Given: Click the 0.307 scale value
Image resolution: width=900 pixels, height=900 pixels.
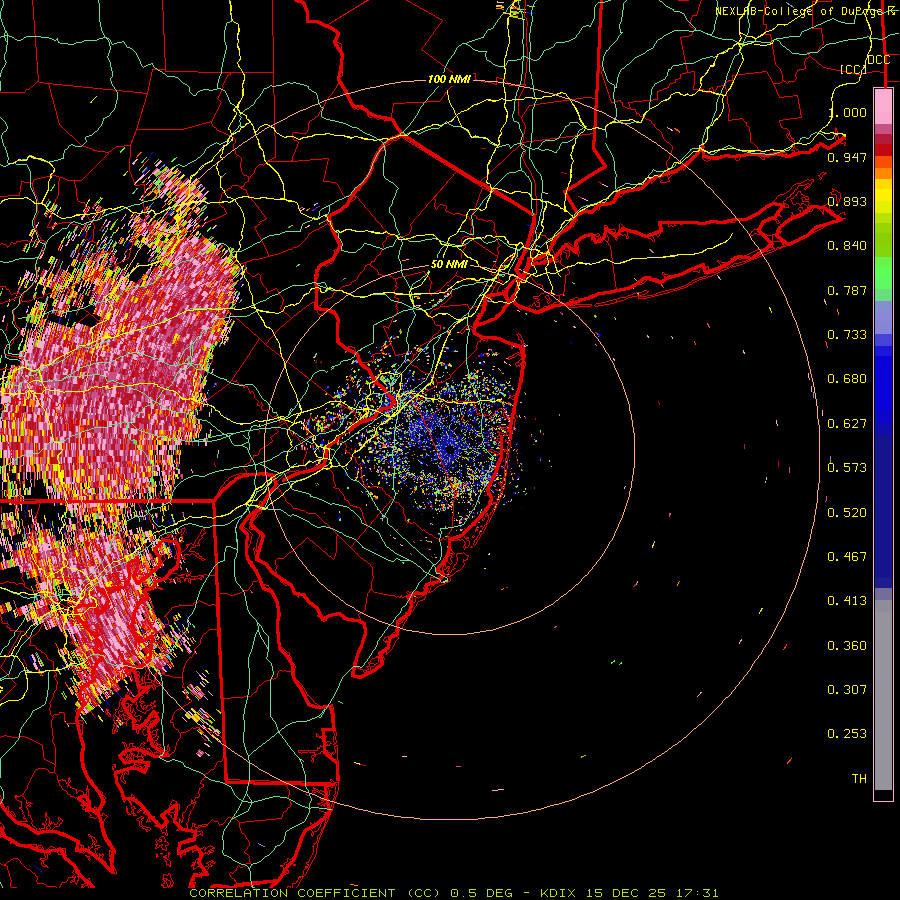Looking at the screenshot, I should click(x=847, y=690).
